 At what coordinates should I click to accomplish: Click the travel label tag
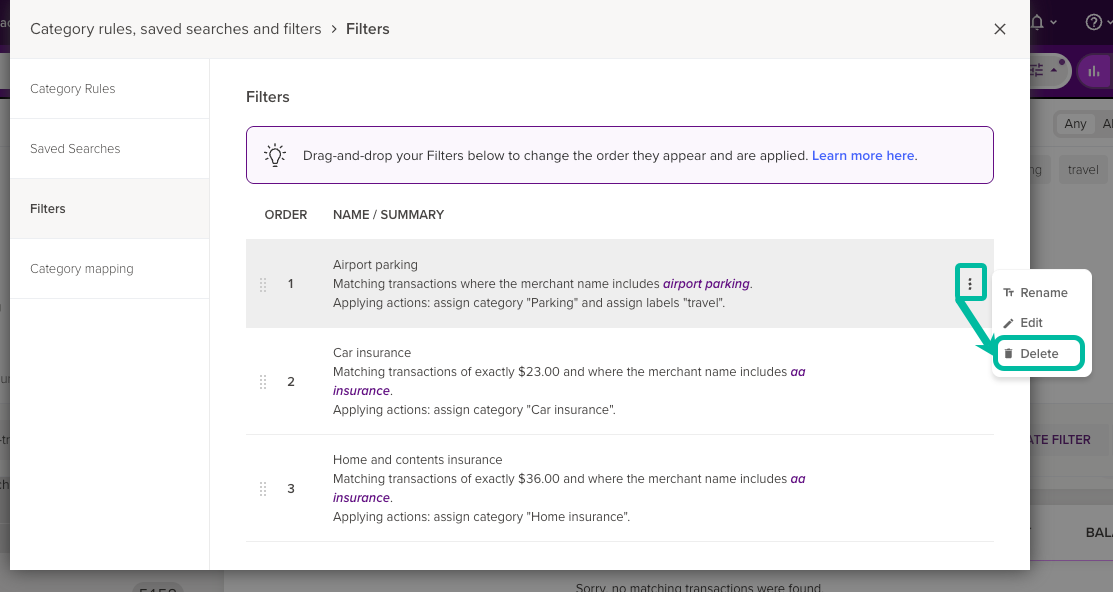(x=1082, y=170)
